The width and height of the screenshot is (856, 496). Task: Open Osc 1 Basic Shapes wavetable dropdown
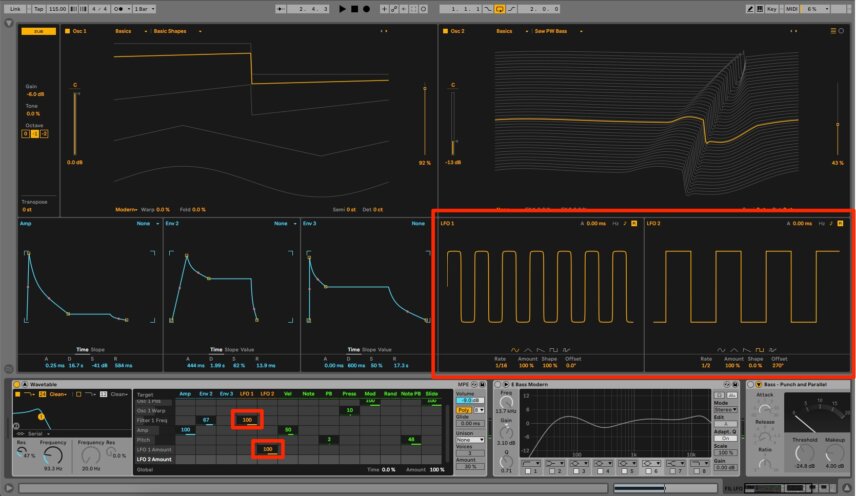pos(177,31)
